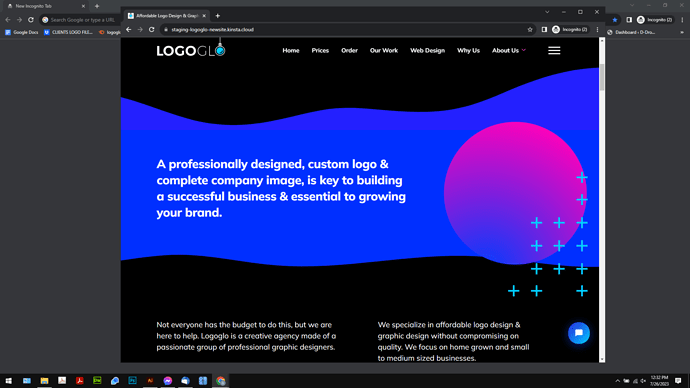Open the tab search chevron
The height and width of the screenshot is (388, 690).
[x=547, y=12]
